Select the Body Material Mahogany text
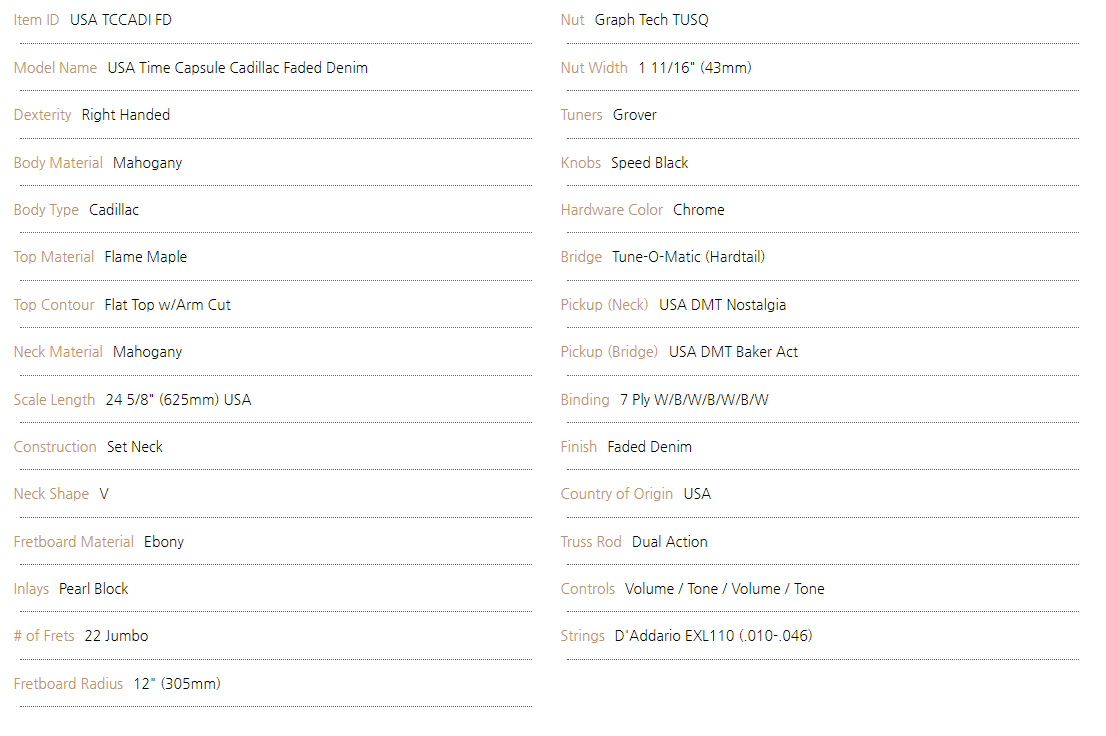 click(x=147, y=163)
